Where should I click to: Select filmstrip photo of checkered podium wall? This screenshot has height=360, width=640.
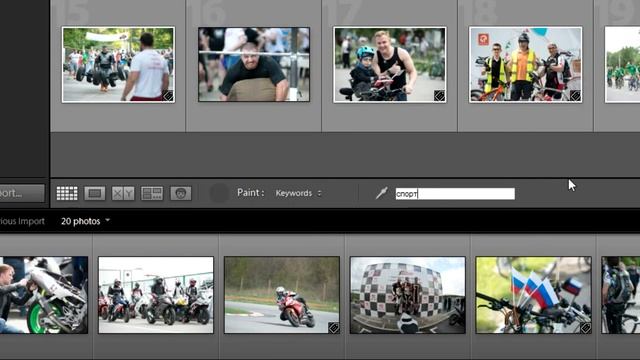408,295
